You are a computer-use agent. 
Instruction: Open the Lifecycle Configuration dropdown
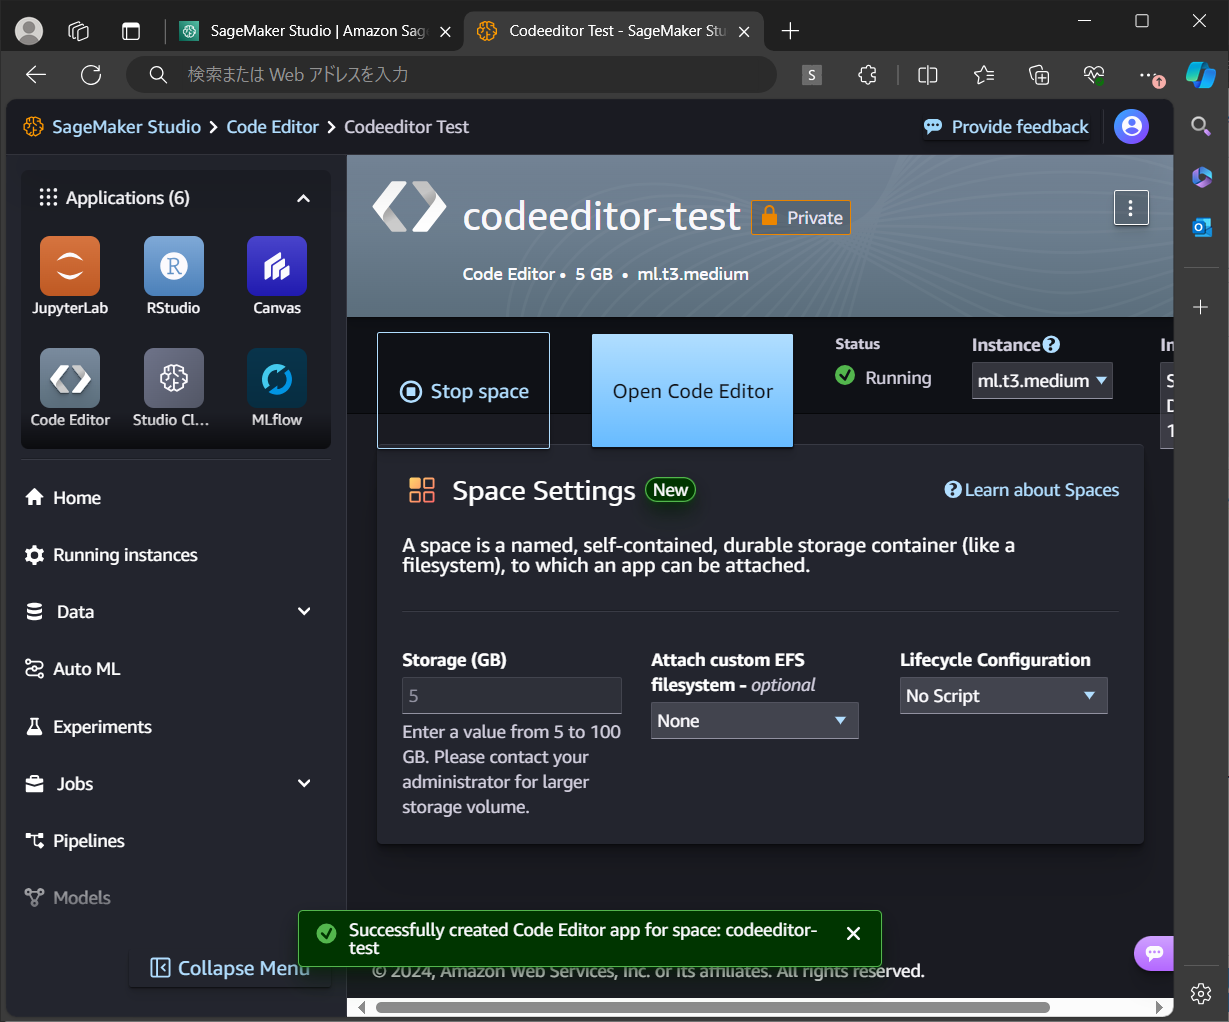tap(1003, 695)
